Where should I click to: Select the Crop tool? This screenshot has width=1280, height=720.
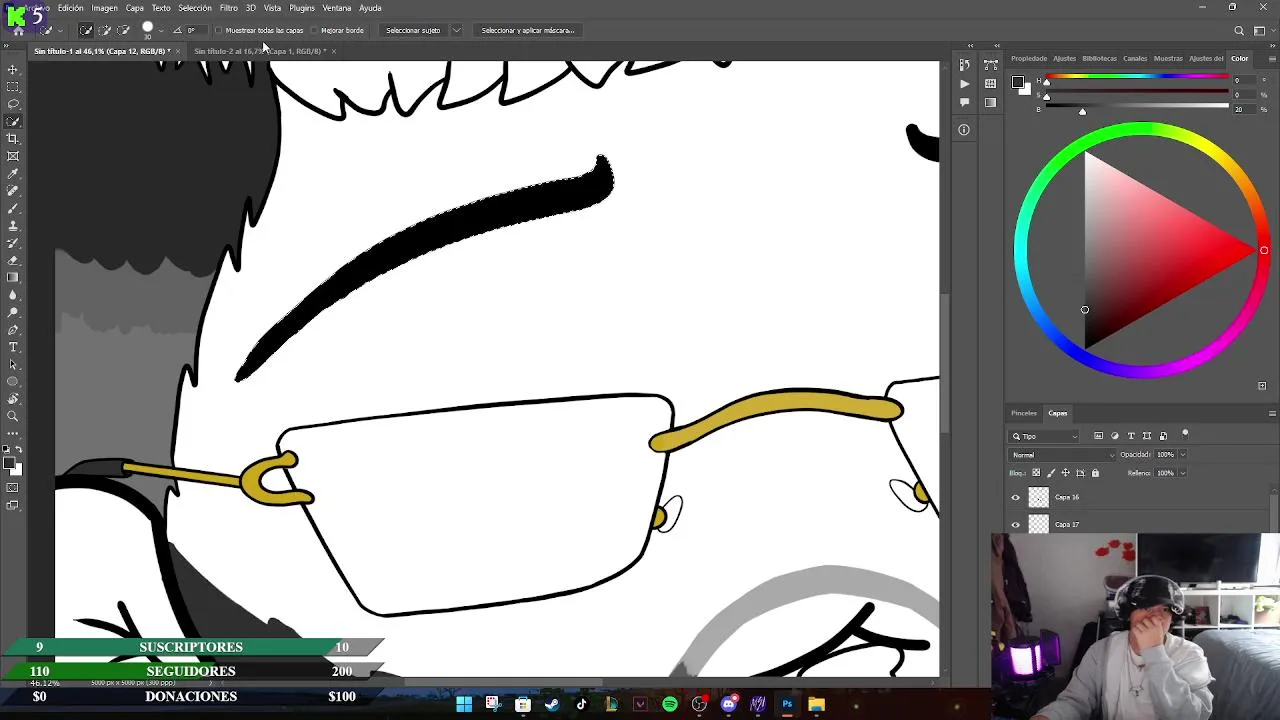tap(13, 139)
